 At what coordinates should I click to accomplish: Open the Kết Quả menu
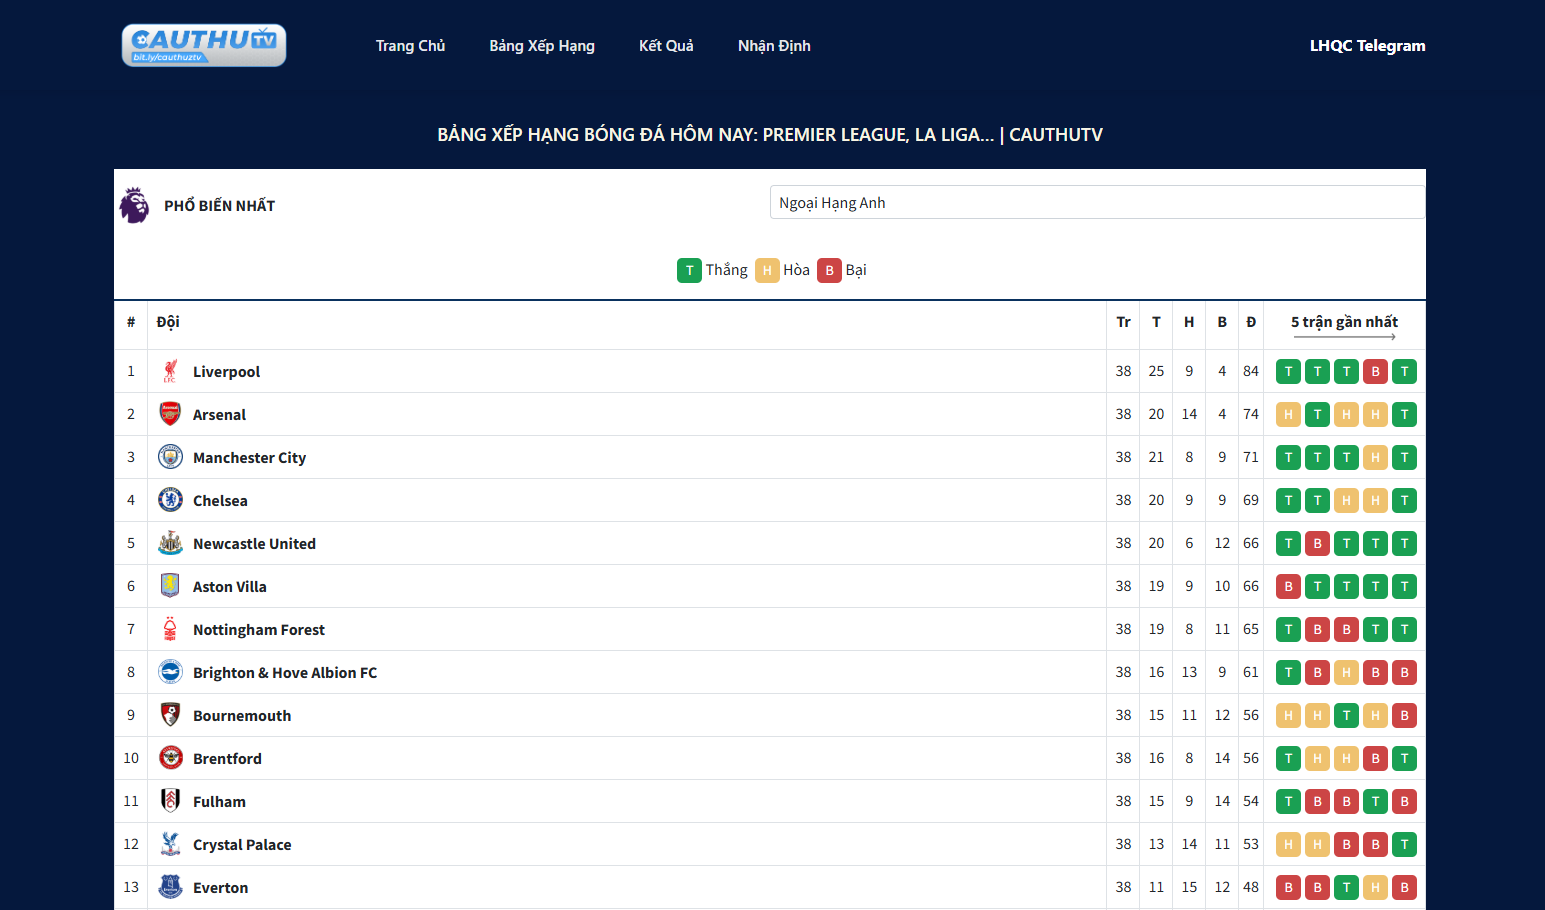666,46
